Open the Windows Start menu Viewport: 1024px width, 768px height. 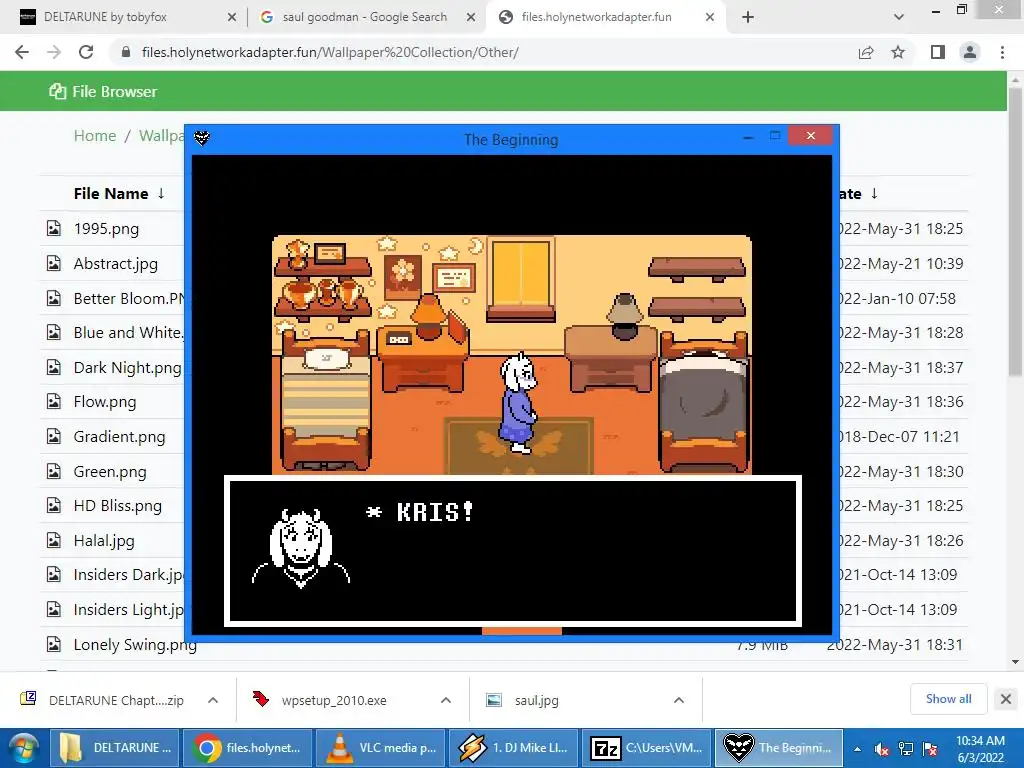(22, 748)
